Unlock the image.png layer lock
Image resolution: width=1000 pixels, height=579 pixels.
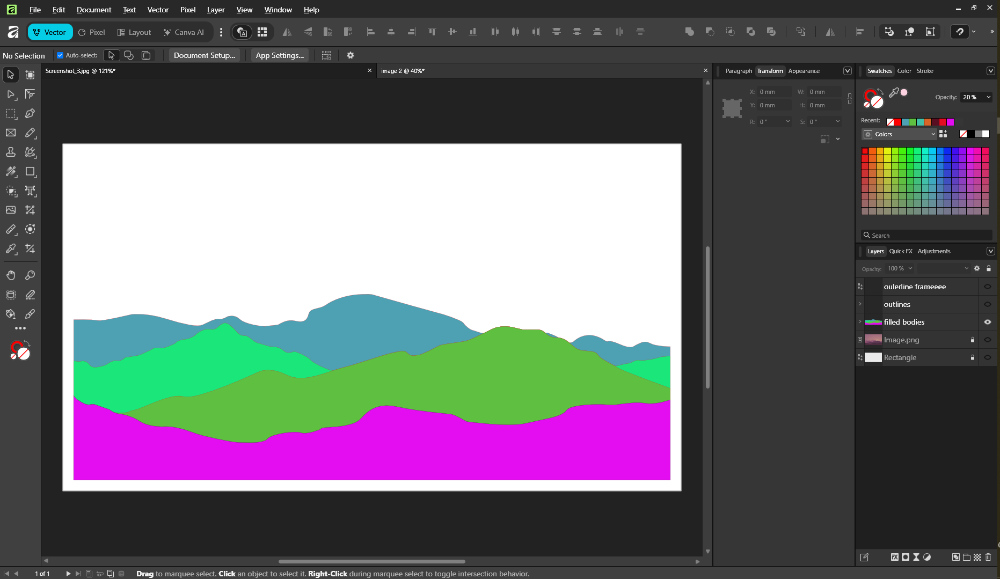point(973,340)
